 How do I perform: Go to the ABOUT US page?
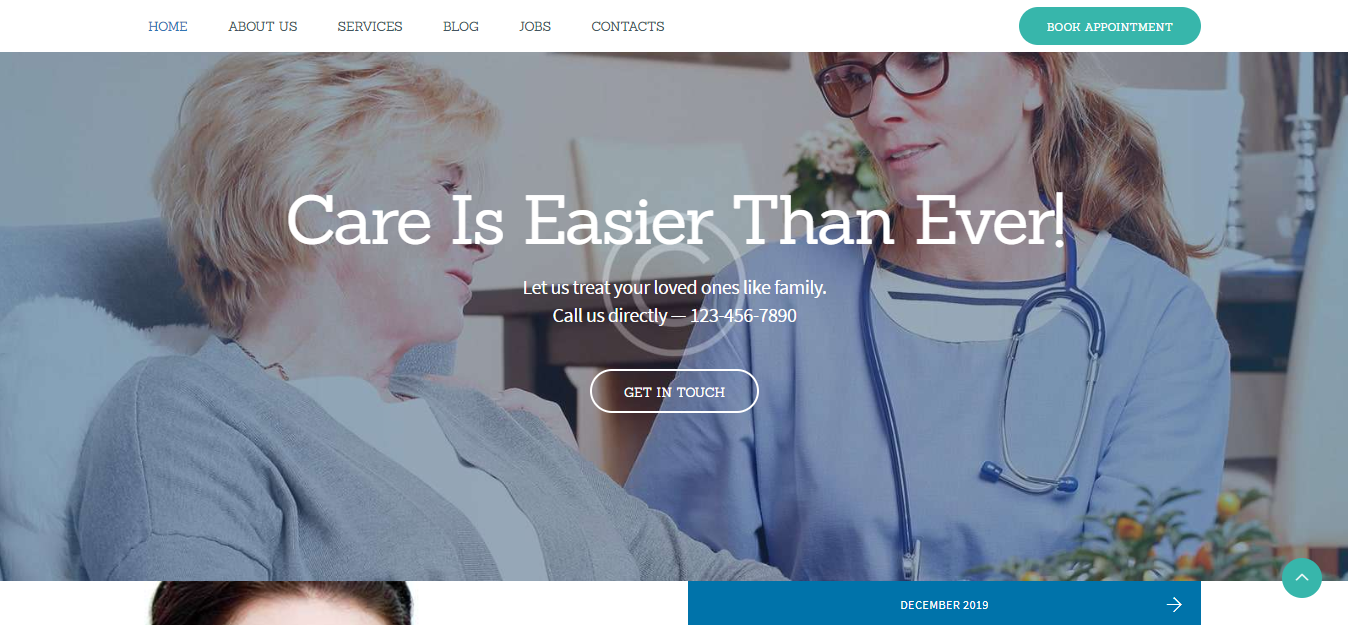point(263,26)
